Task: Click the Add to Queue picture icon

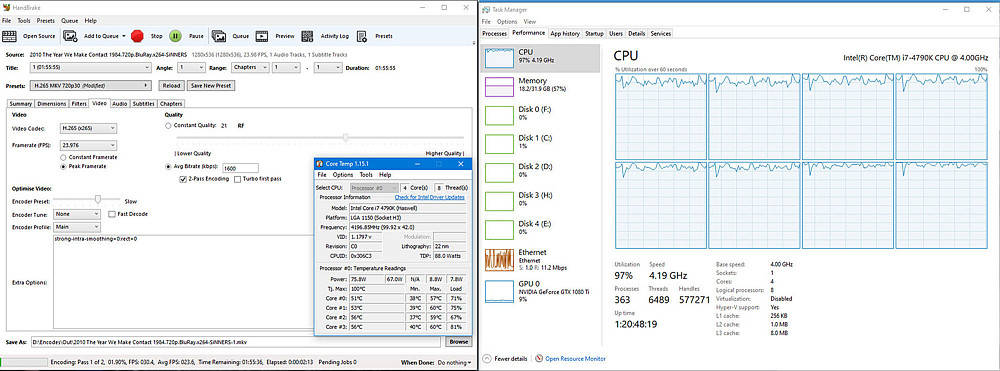Action: pos(70,36)
